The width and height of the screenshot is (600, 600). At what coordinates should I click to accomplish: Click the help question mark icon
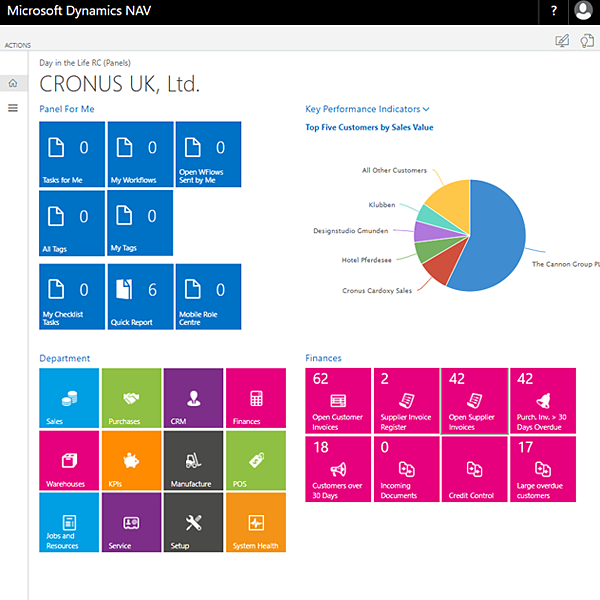click(x=553, y=12)
